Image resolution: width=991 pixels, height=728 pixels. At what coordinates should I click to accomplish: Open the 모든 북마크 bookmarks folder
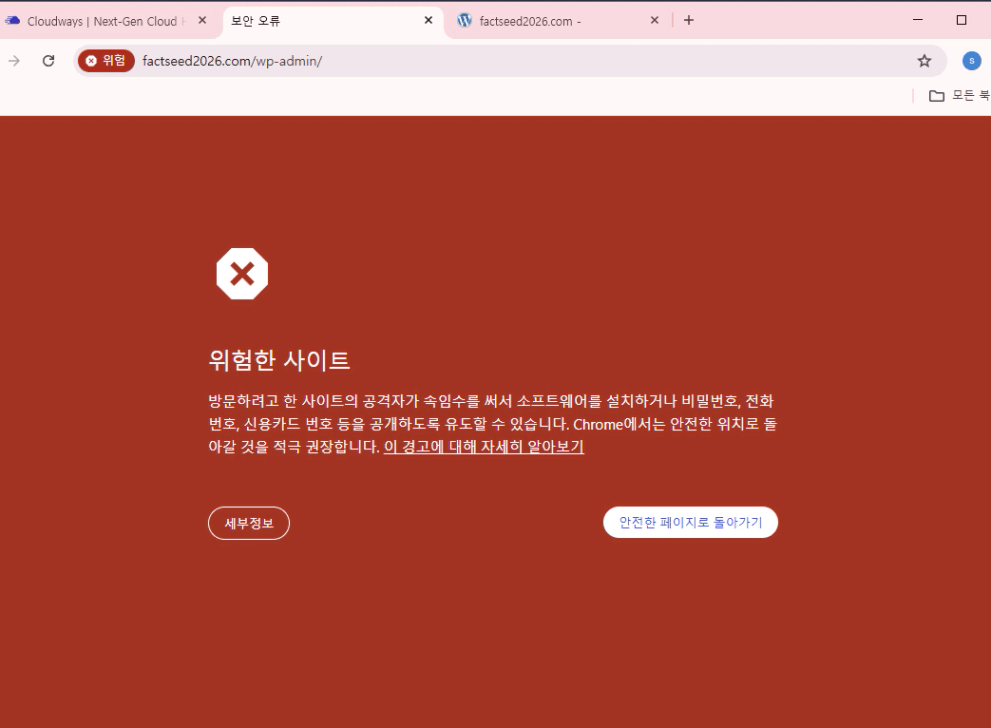point(959,95)
